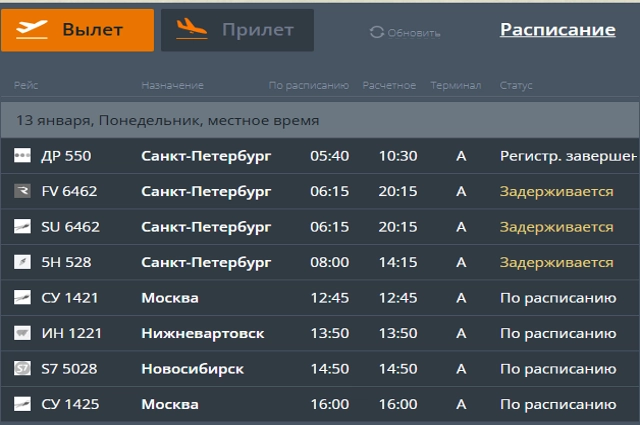The image size is (640, 425).
Task: Click the Обновить refresh text
Action: 413,33
